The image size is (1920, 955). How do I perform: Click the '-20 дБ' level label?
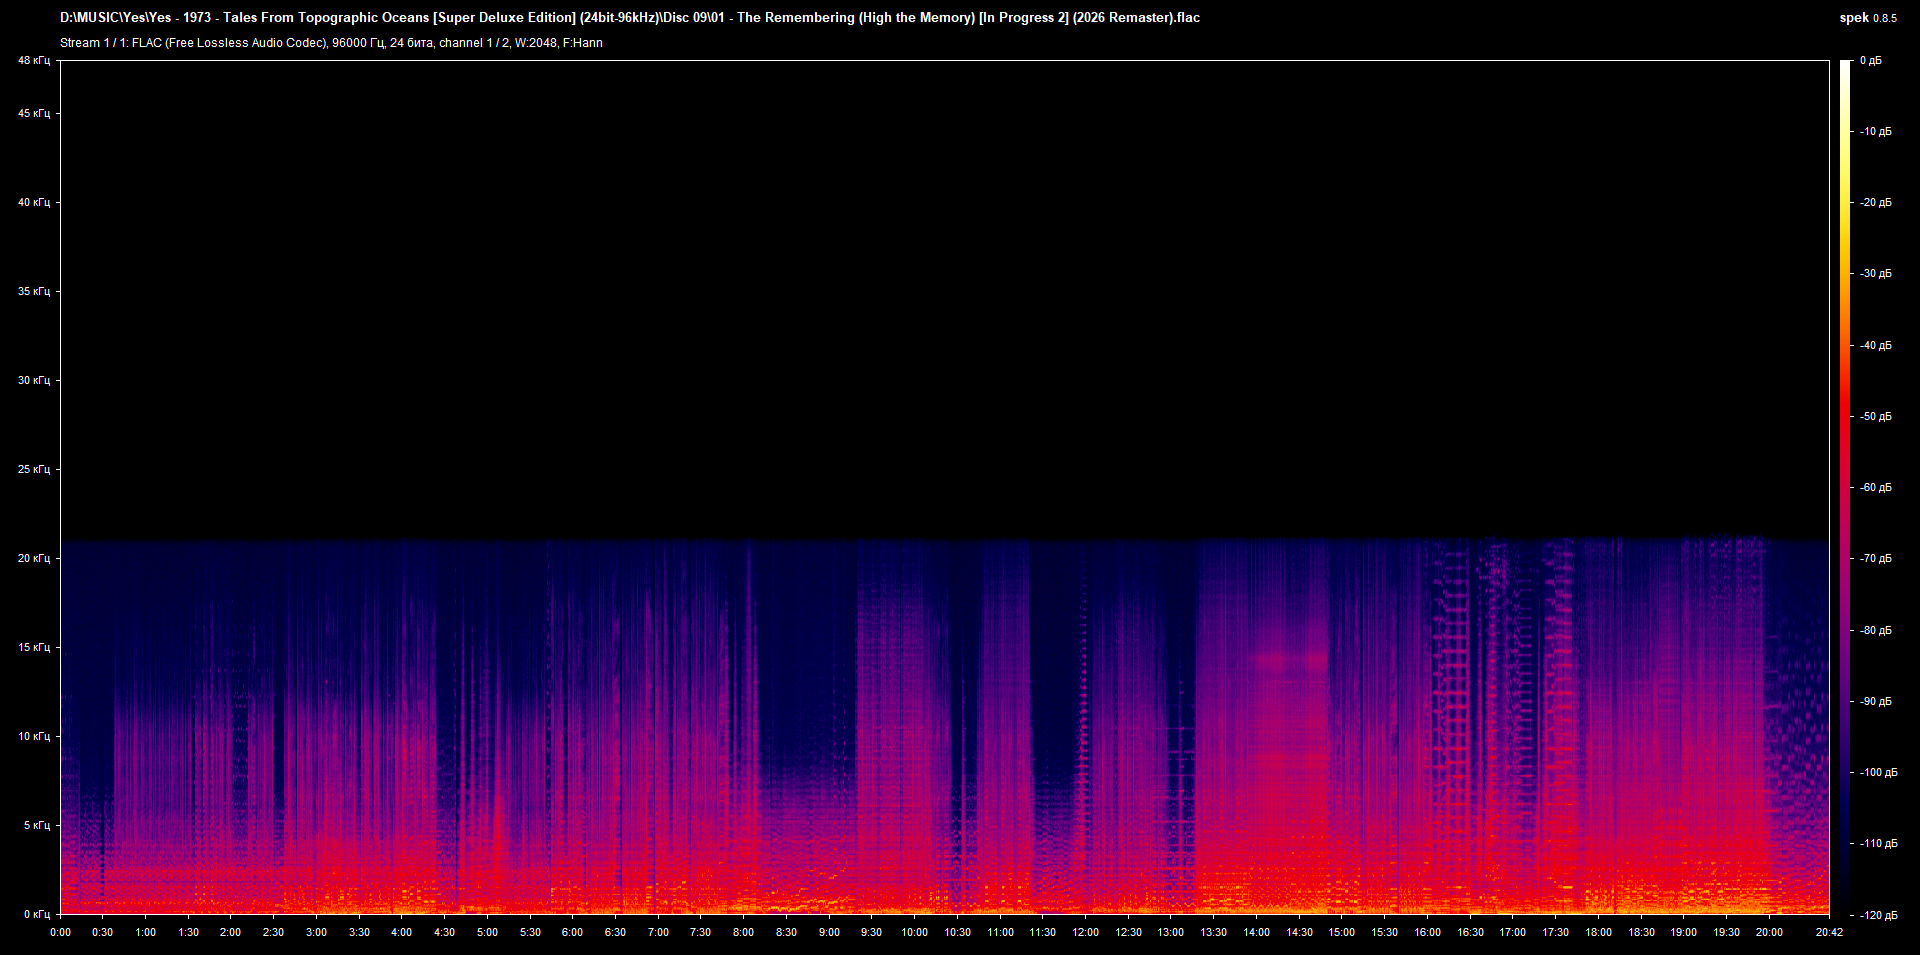1876,202
